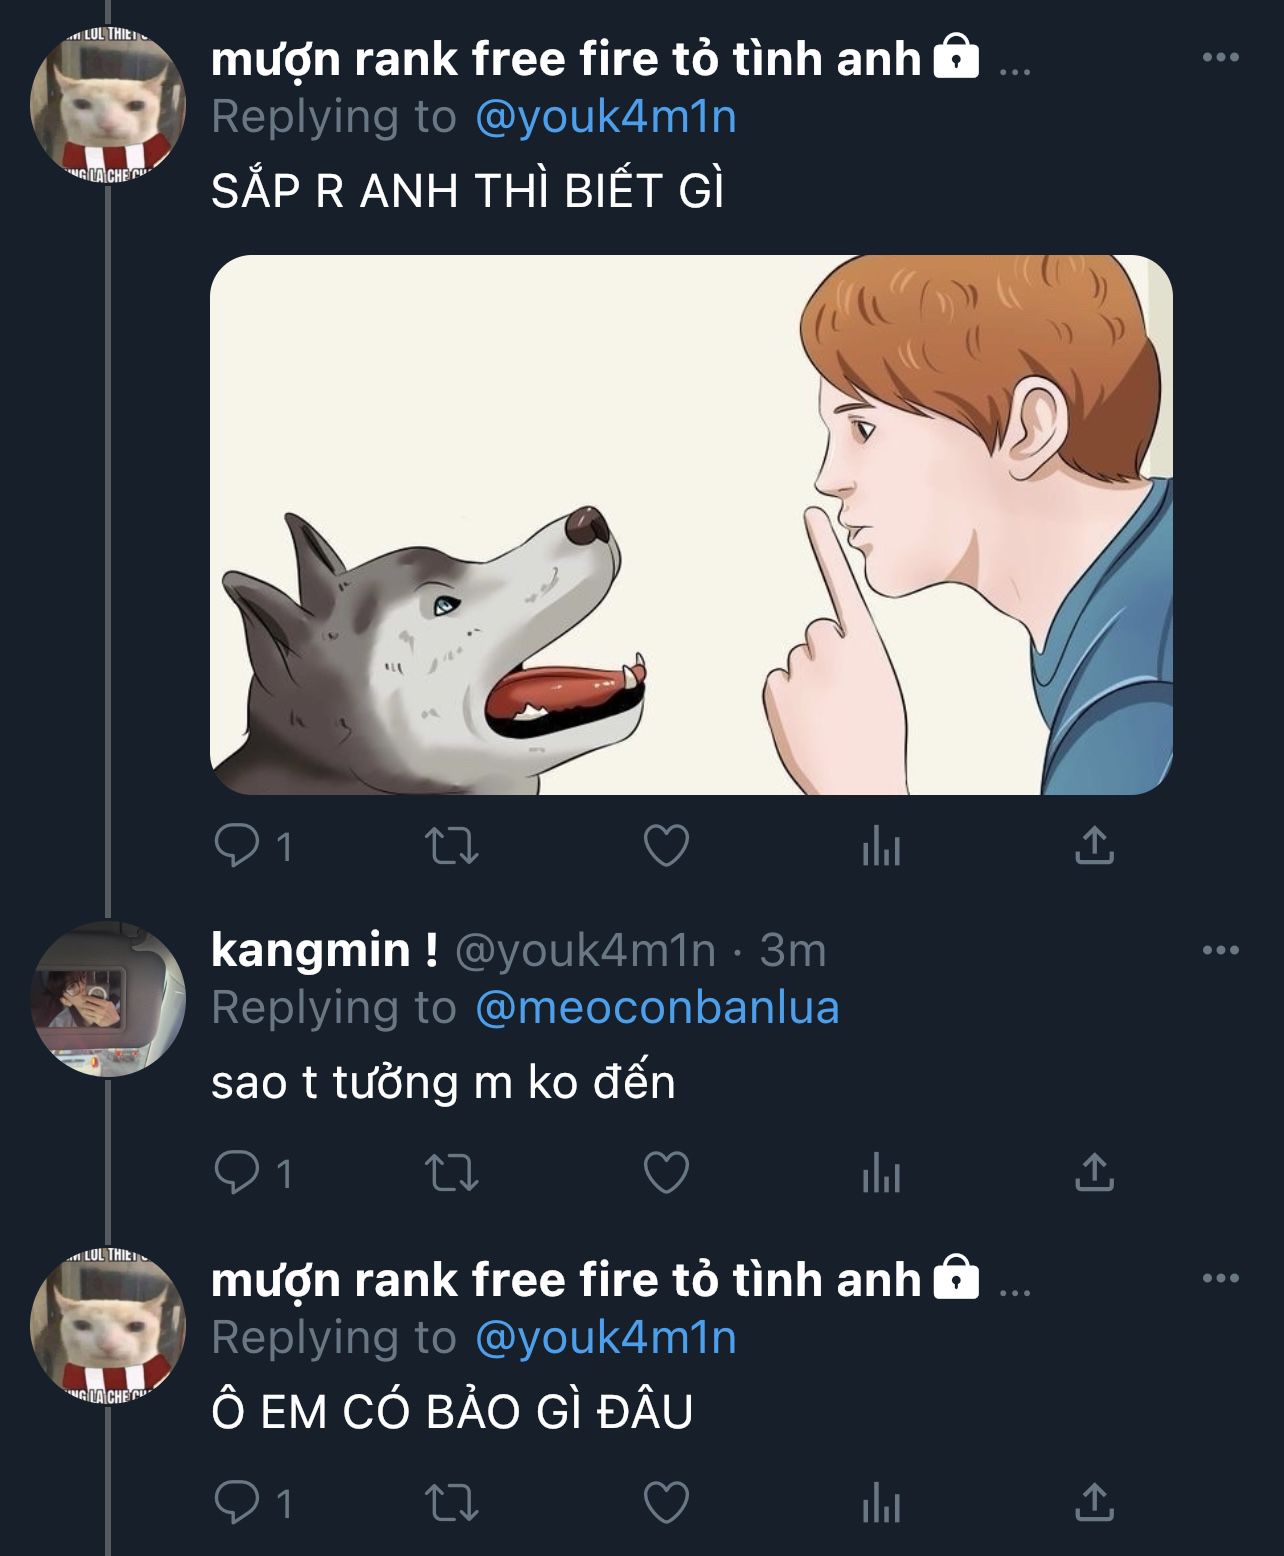1284x1556 pixels.
Task: Reply to the "Ô EM CÓ BẢO GÌ ĐÂU" tweet
Action: (238, 1502)
